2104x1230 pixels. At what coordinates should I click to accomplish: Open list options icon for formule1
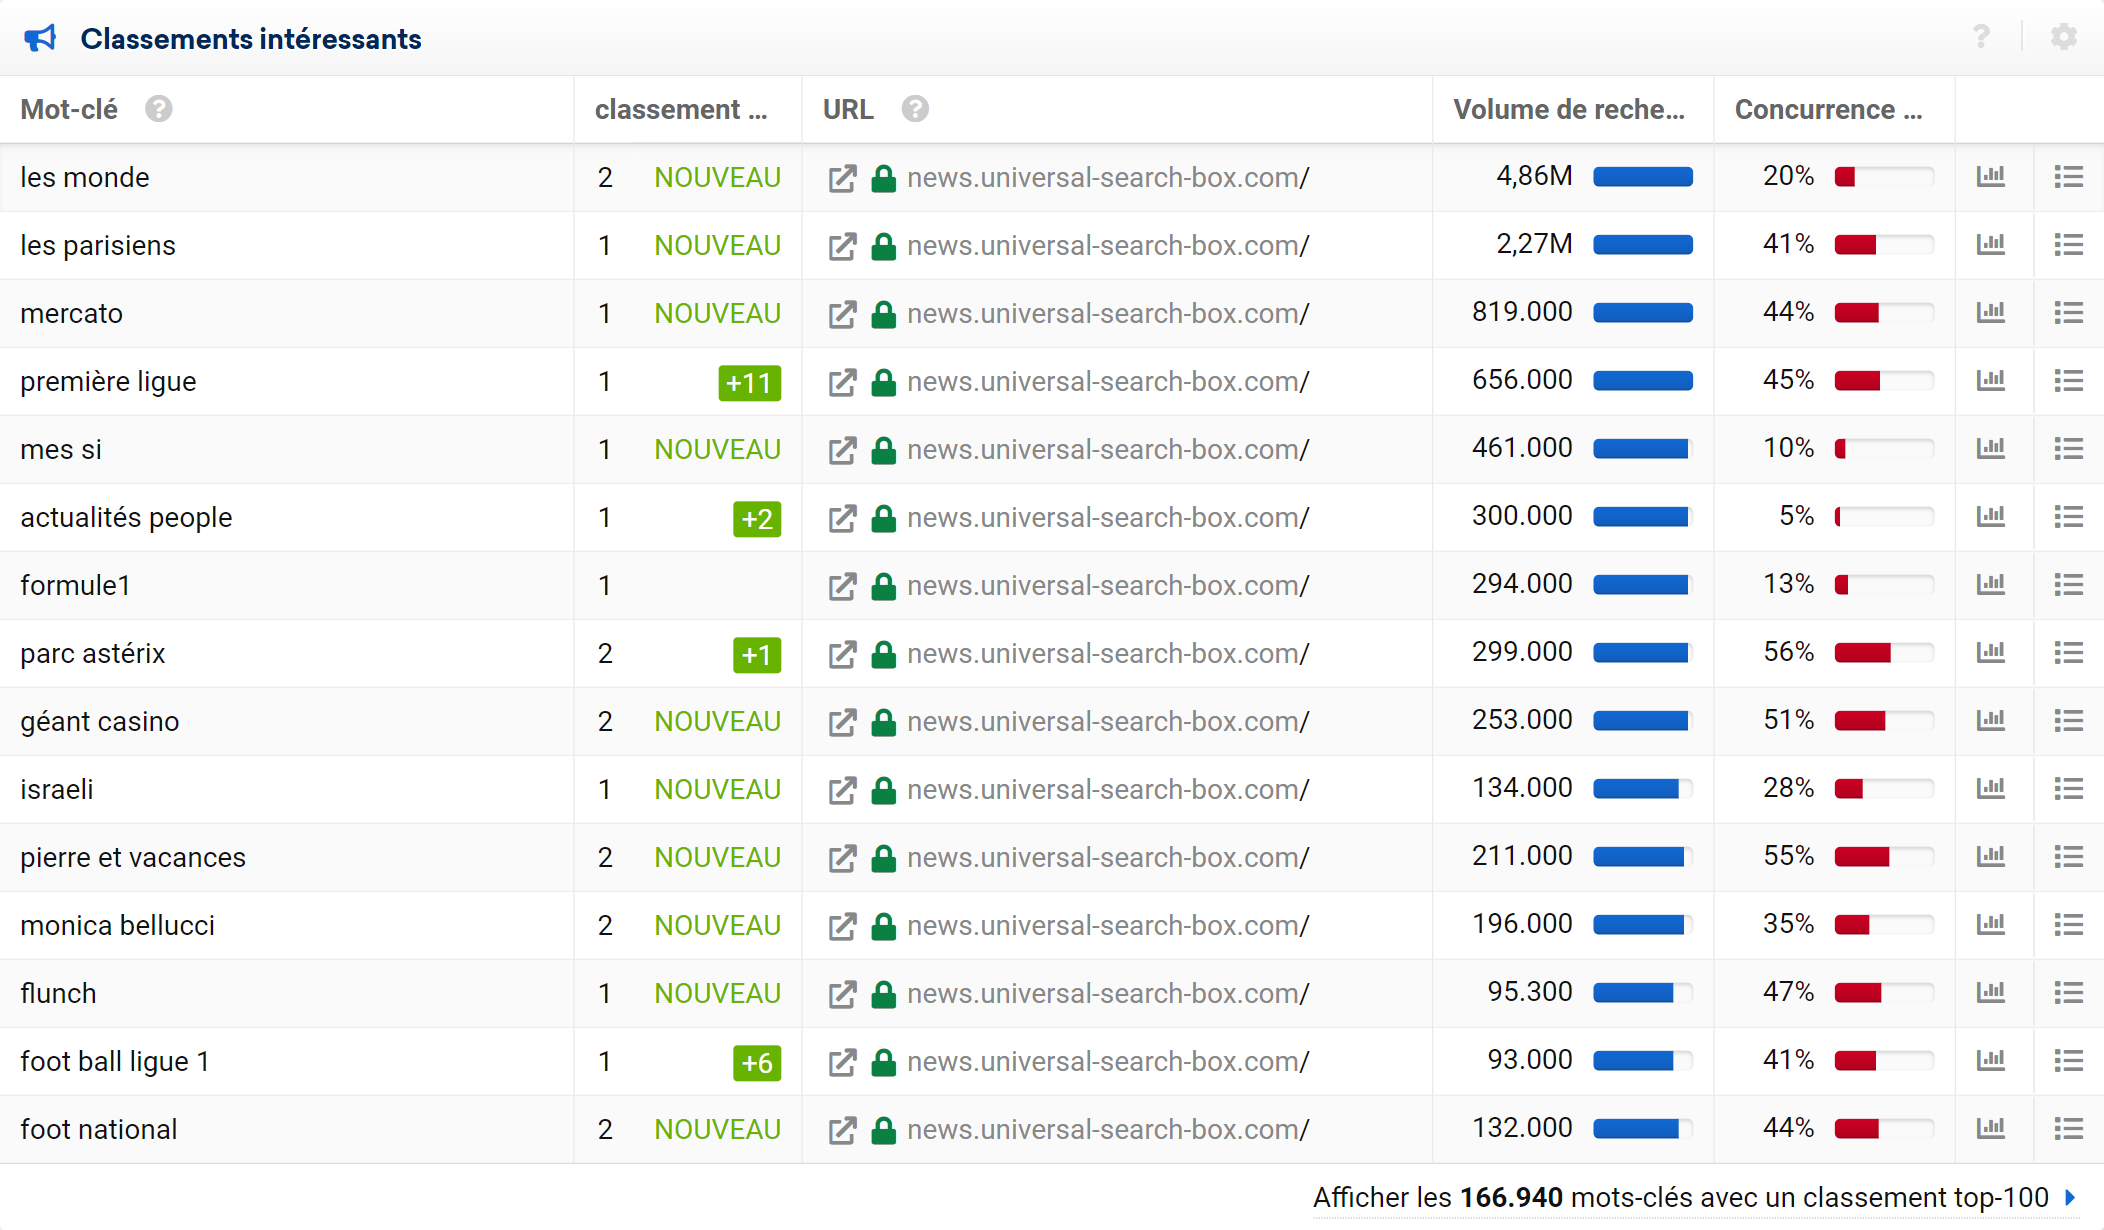pos(2069,585)
